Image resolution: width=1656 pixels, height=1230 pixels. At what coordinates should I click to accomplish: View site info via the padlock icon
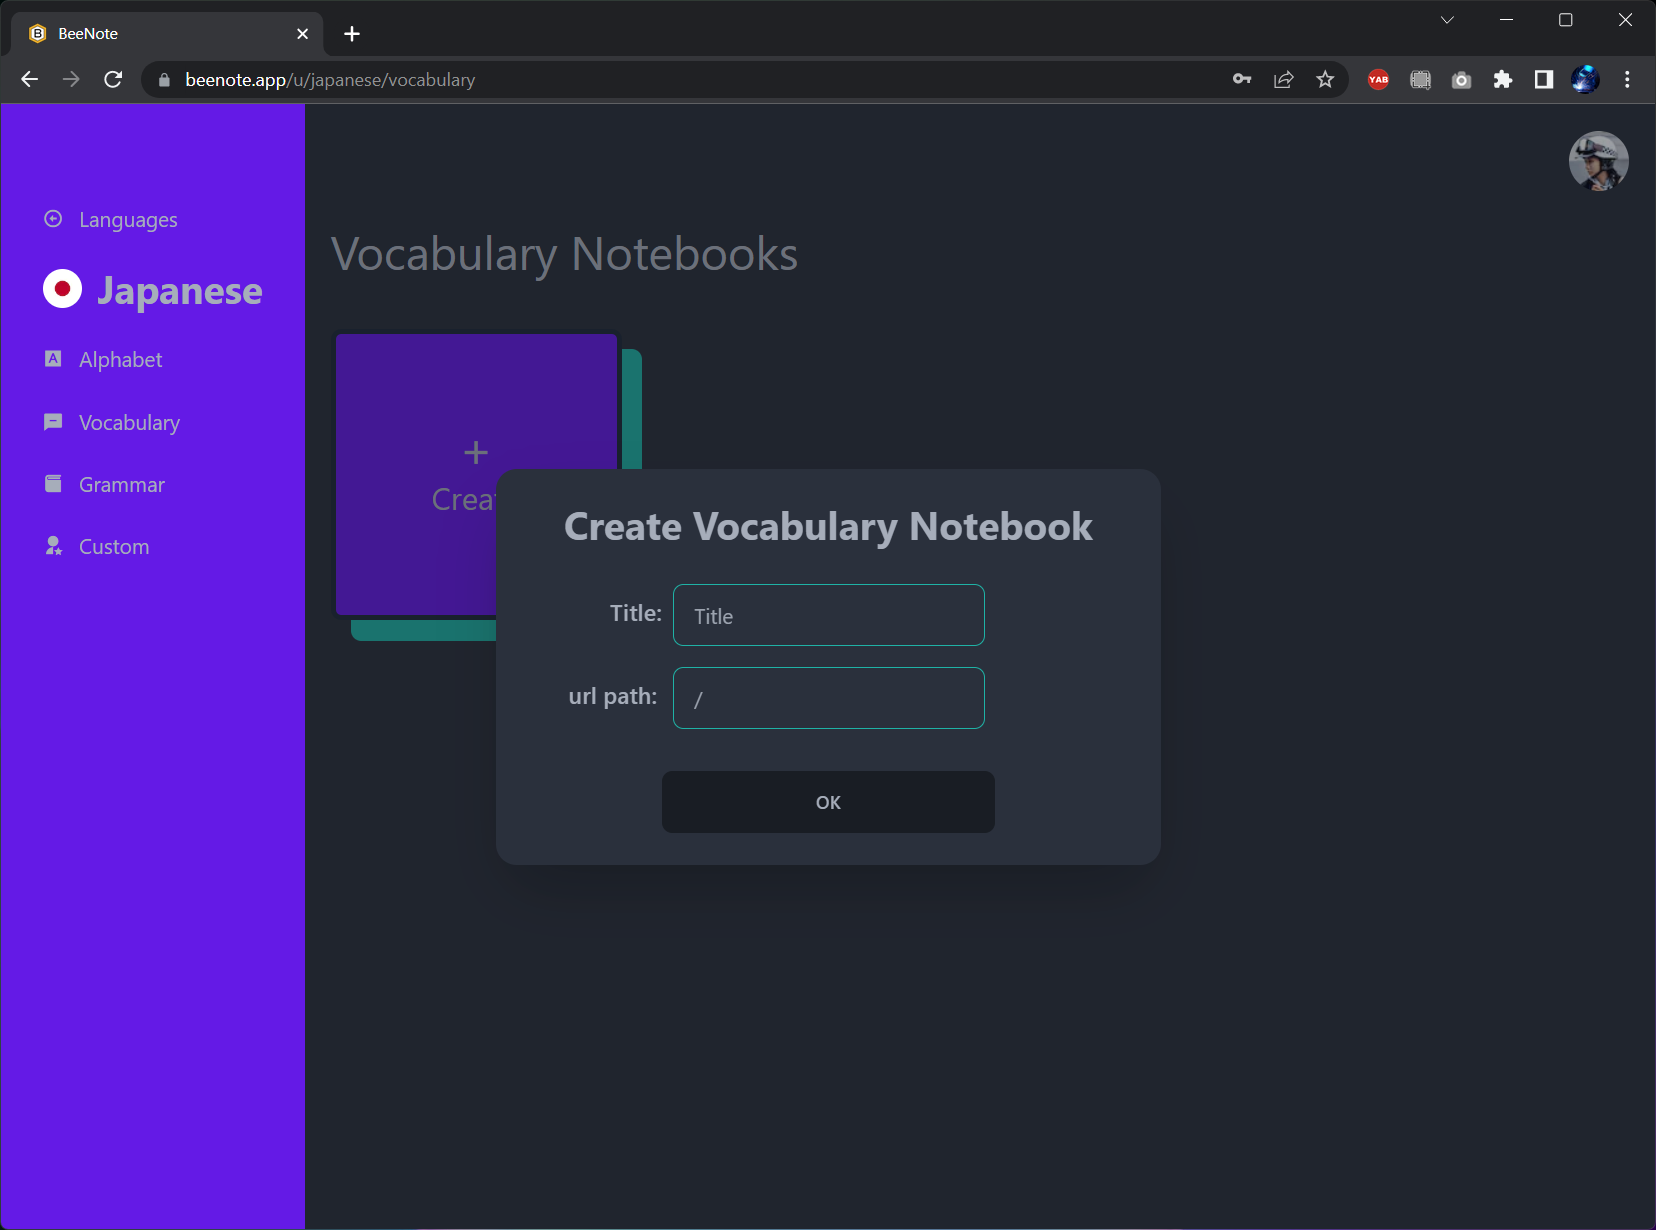coord(165,80)
